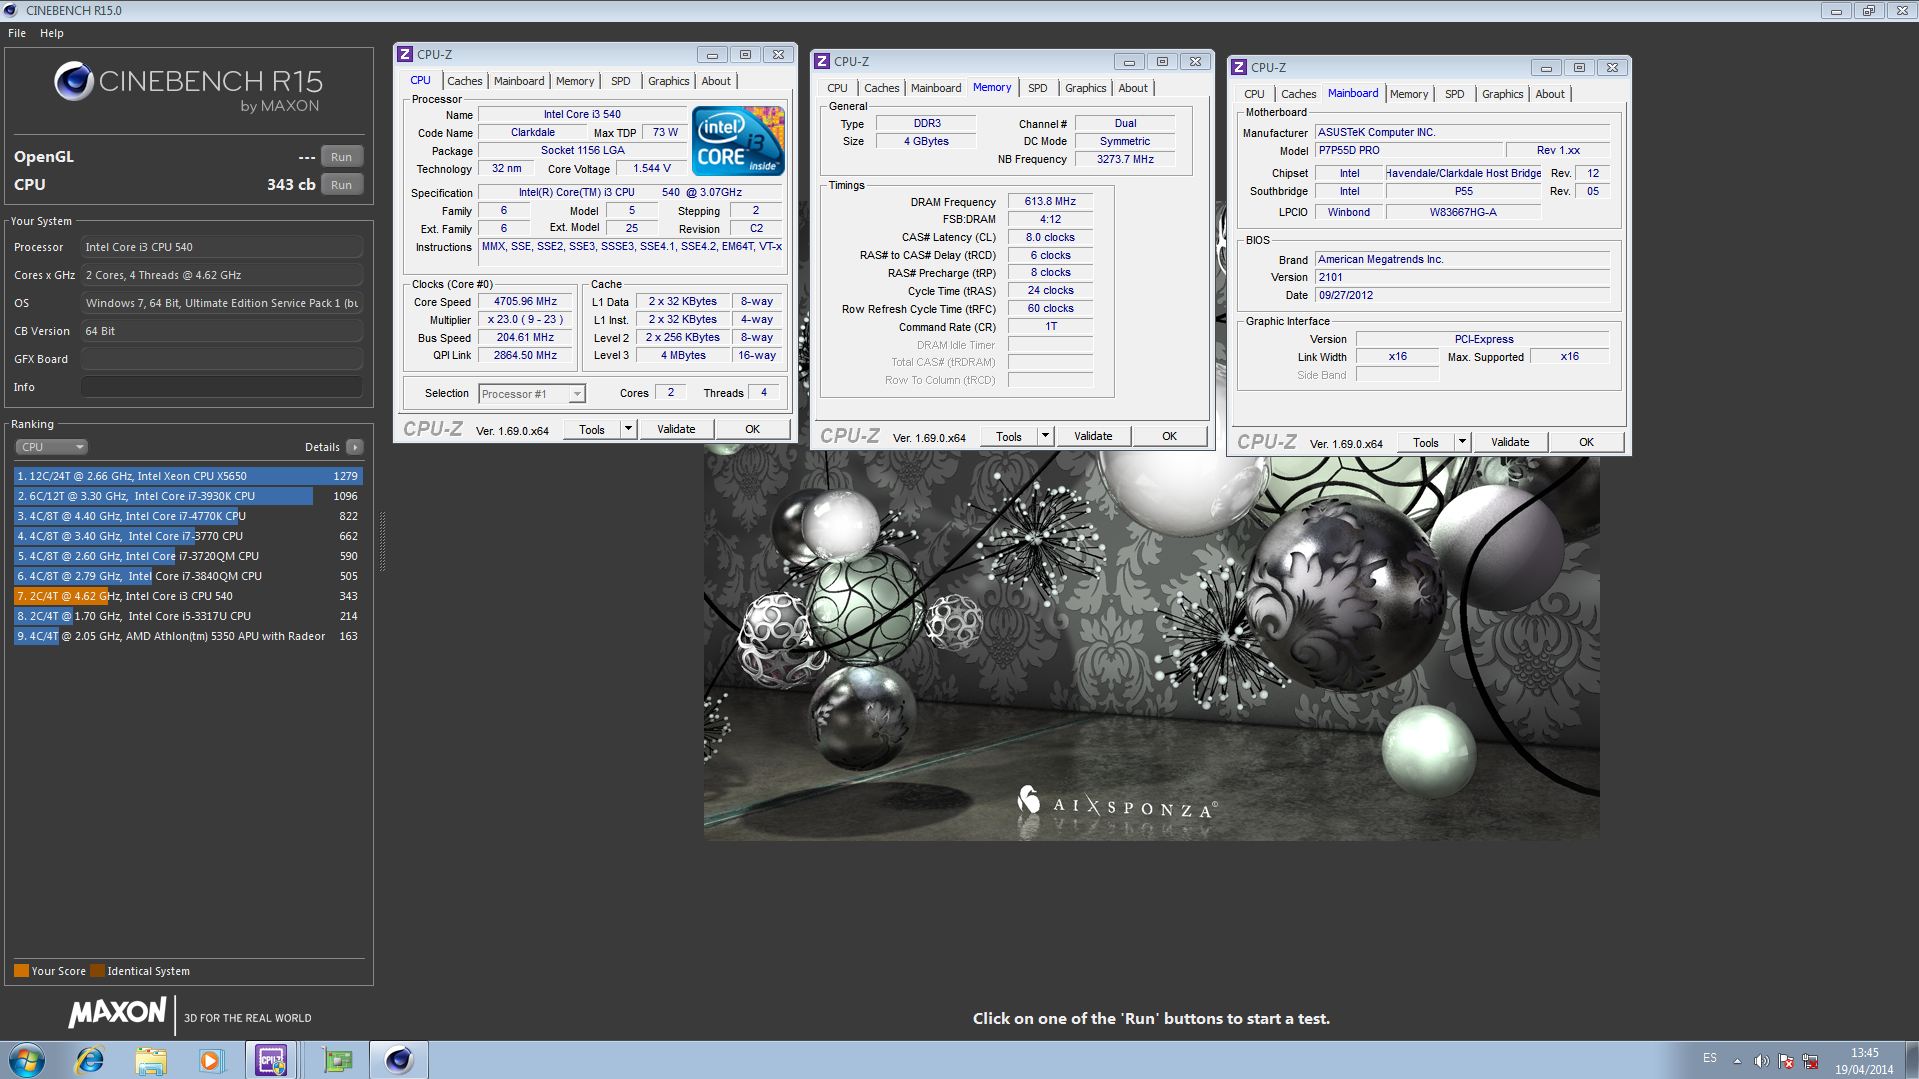The image size is (1919, 1079).
Task: Click the P7P55D PRO model field
Action: click(x=1407, y=150)
